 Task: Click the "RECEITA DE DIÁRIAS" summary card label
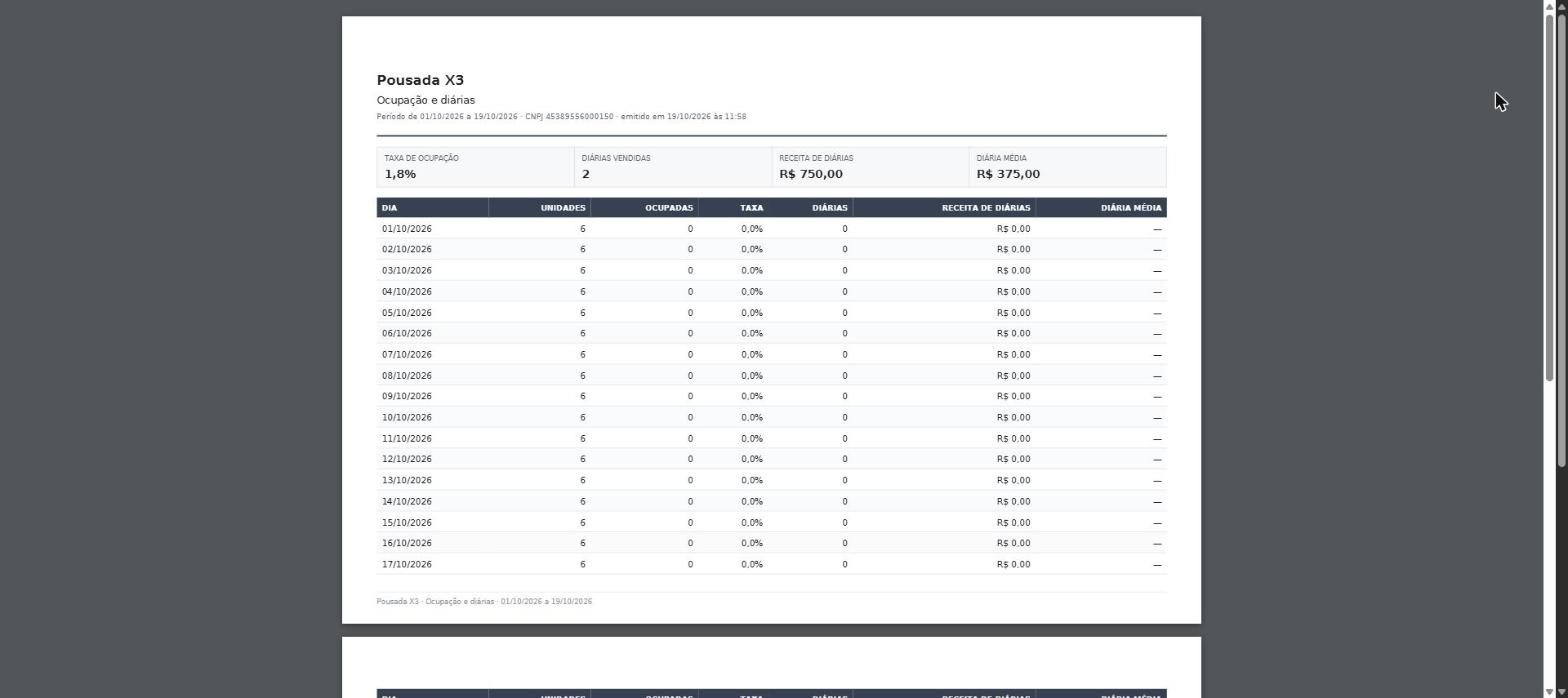tap(816, 158)
